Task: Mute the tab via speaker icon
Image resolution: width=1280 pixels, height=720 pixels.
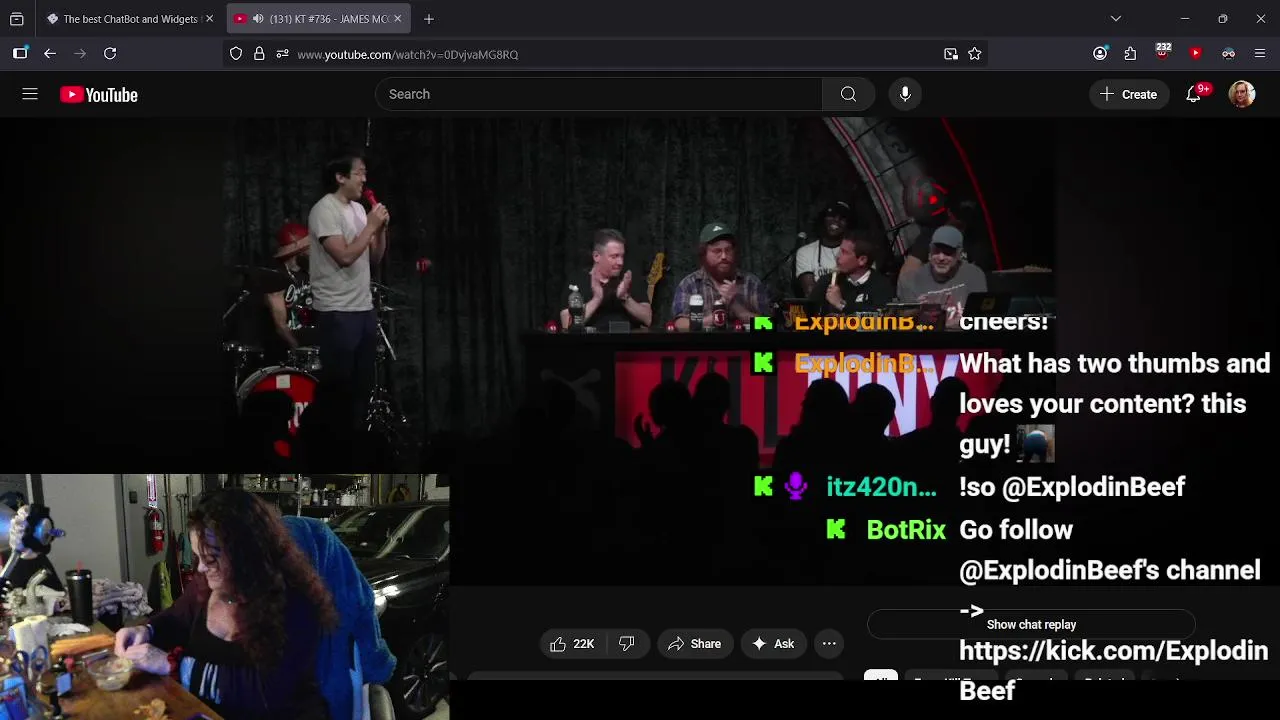Action: point(258,19)
